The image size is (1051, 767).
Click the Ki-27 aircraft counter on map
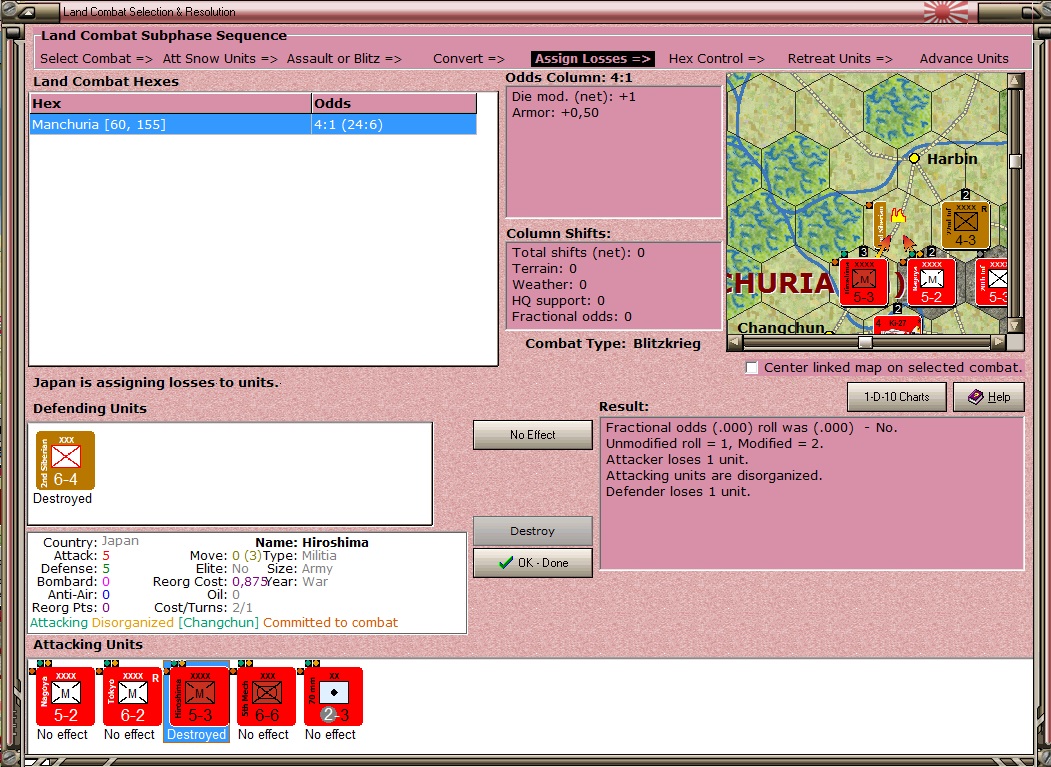click(x=897, y=324)
